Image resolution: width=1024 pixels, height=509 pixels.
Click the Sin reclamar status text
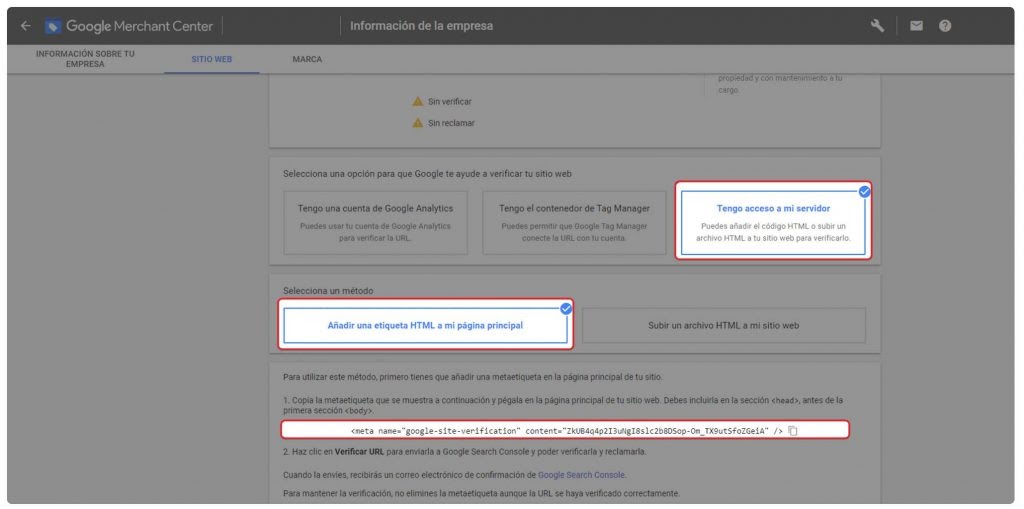tap(451, 123)
